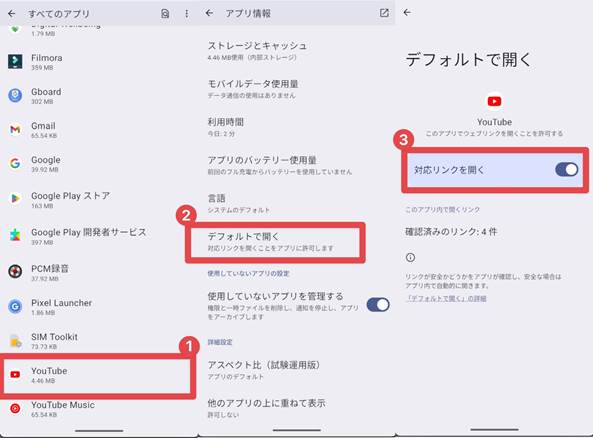Tap the search apps icon in すべてのアプリ

(165, 14)
